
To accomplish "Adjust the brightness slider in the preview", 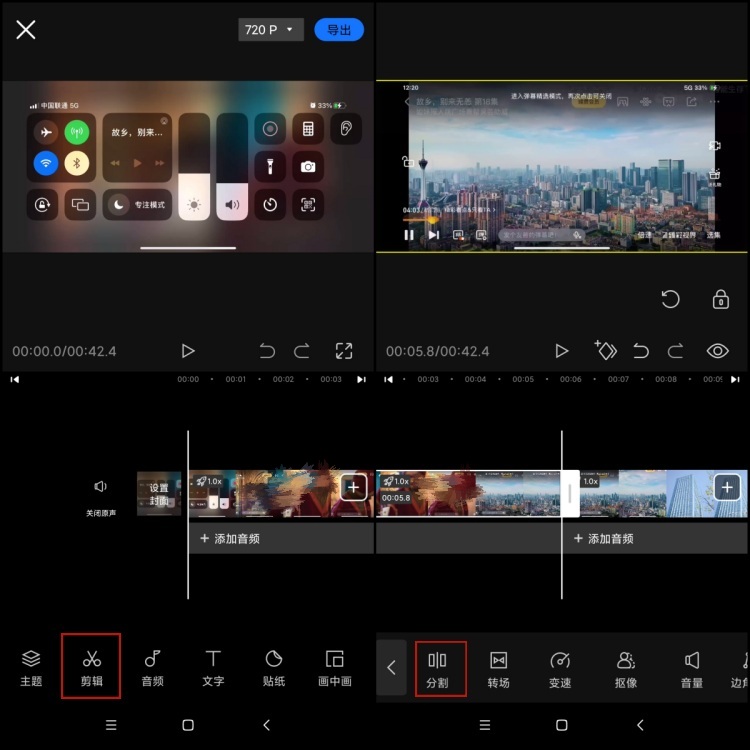I will click(194, 166).
